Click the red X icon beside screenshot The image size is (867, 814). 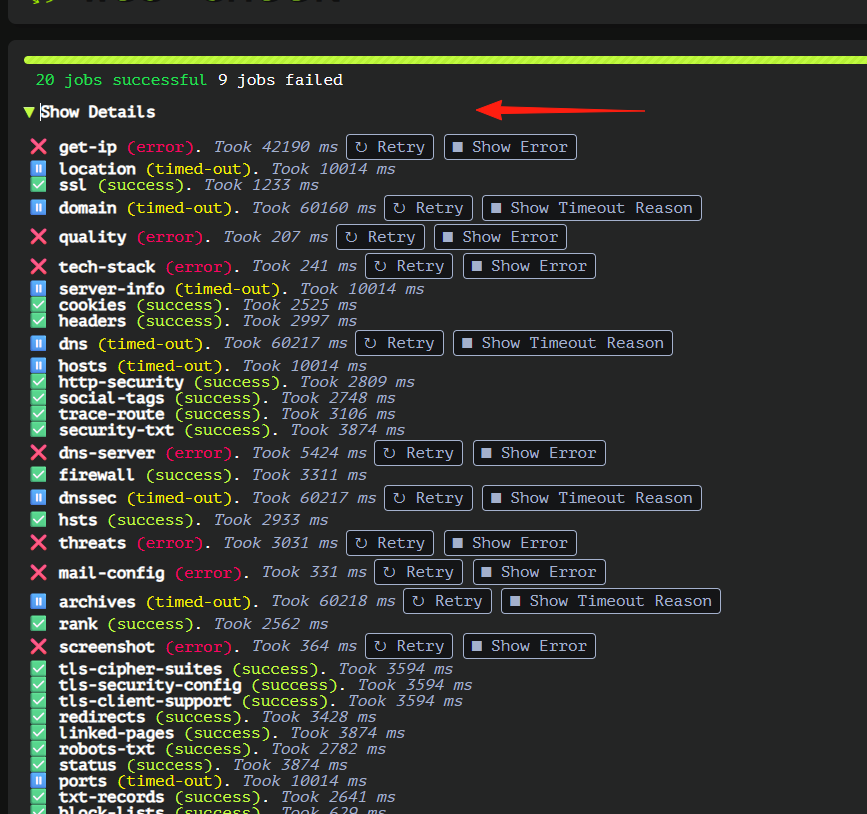coord(38,646)
